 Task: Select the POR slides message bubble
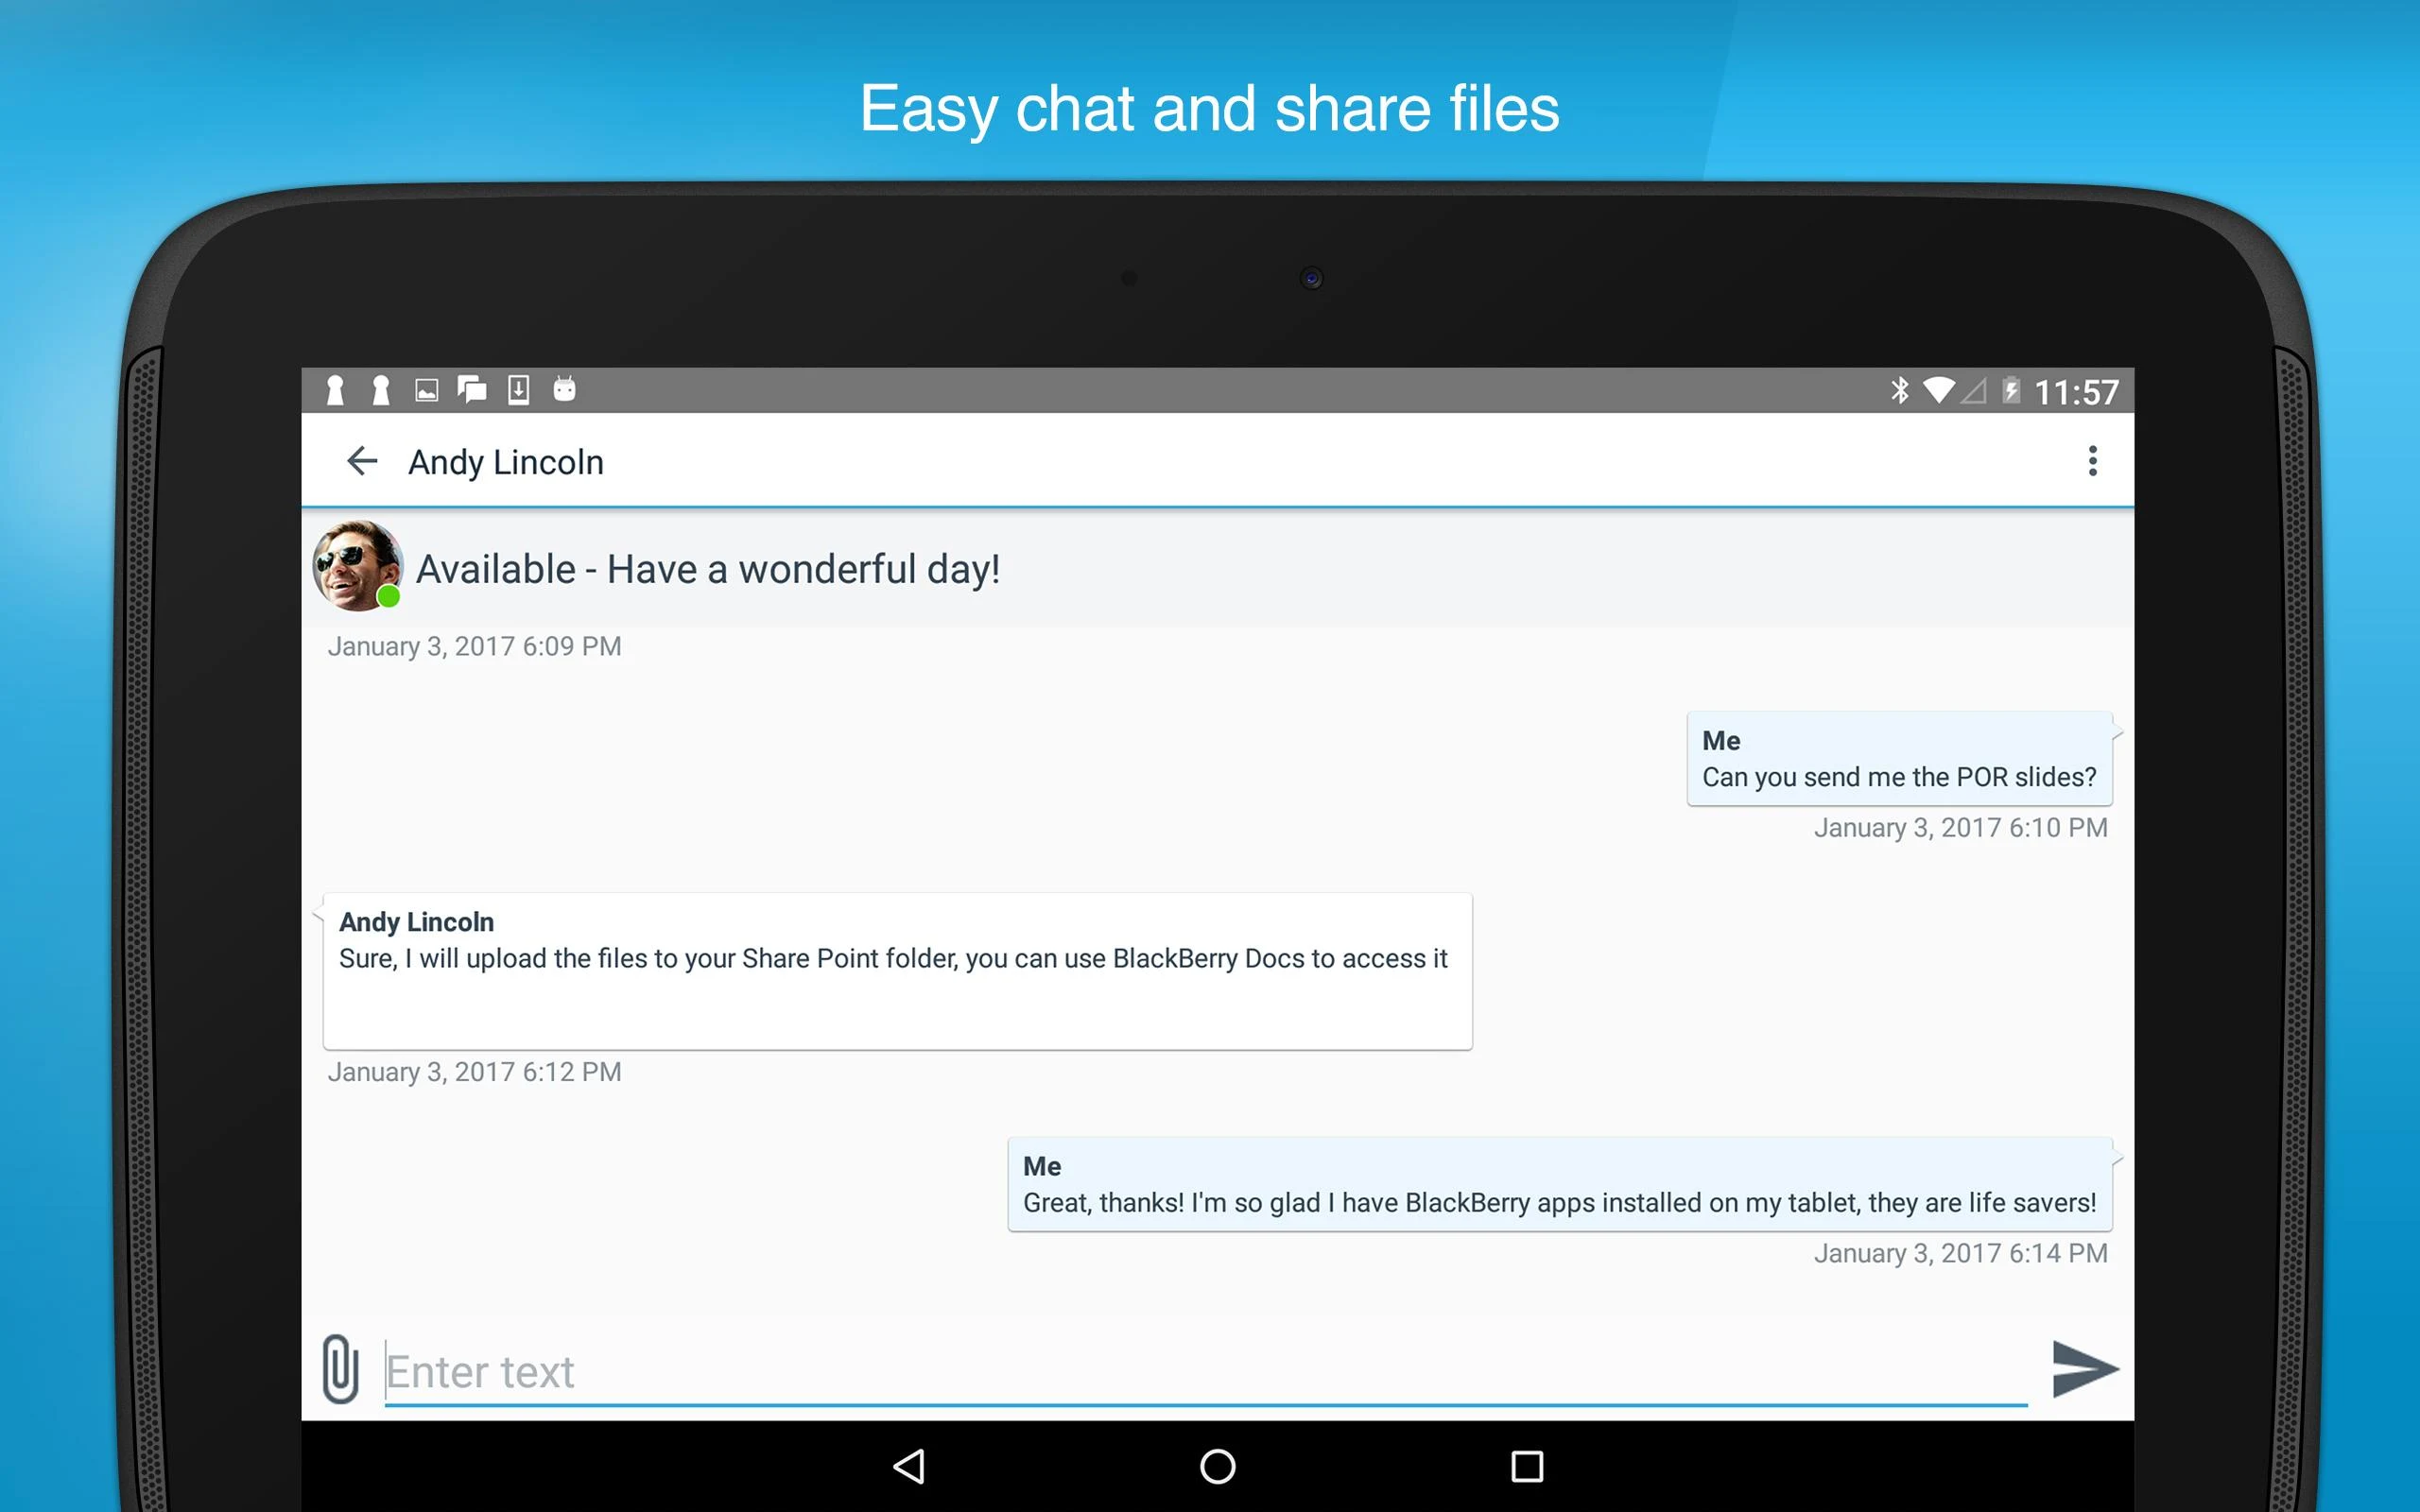pos(1898,760)
